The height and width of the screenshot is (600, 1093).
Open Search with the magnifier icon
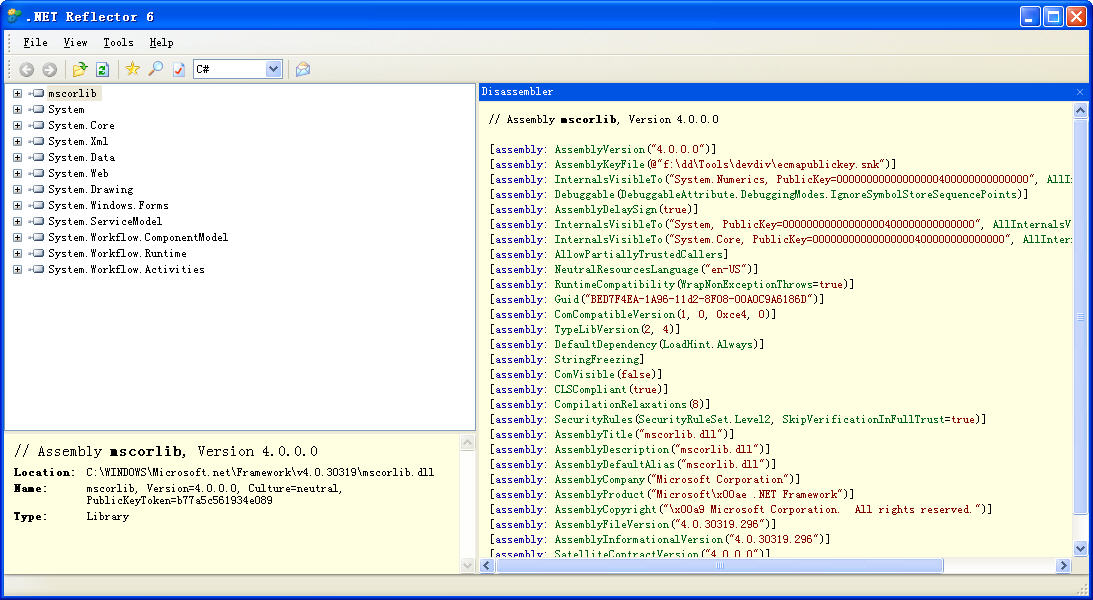[155, 69]
